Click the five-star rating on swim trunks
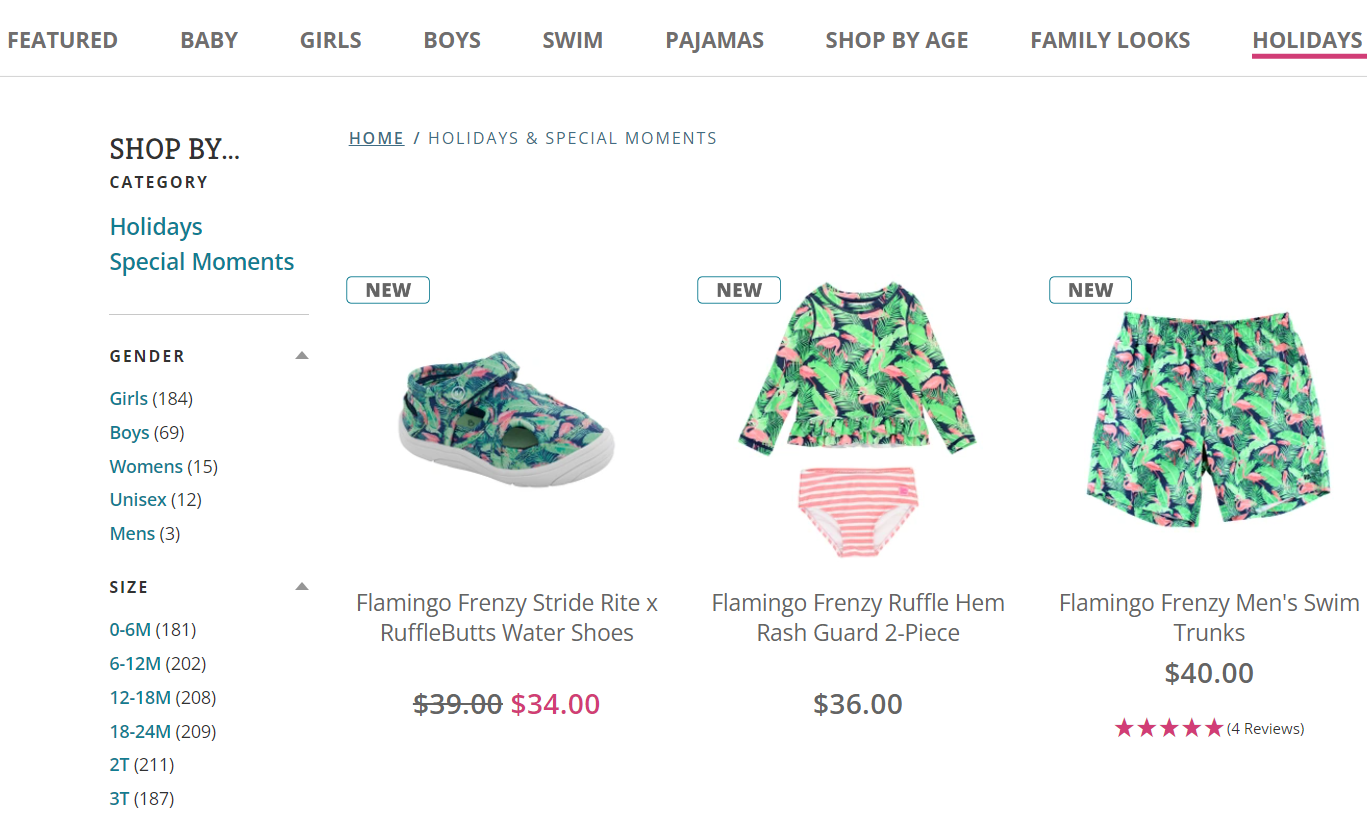This screenshot has height=821, width=1367. pyautogui.click(x=1169, y=729)
